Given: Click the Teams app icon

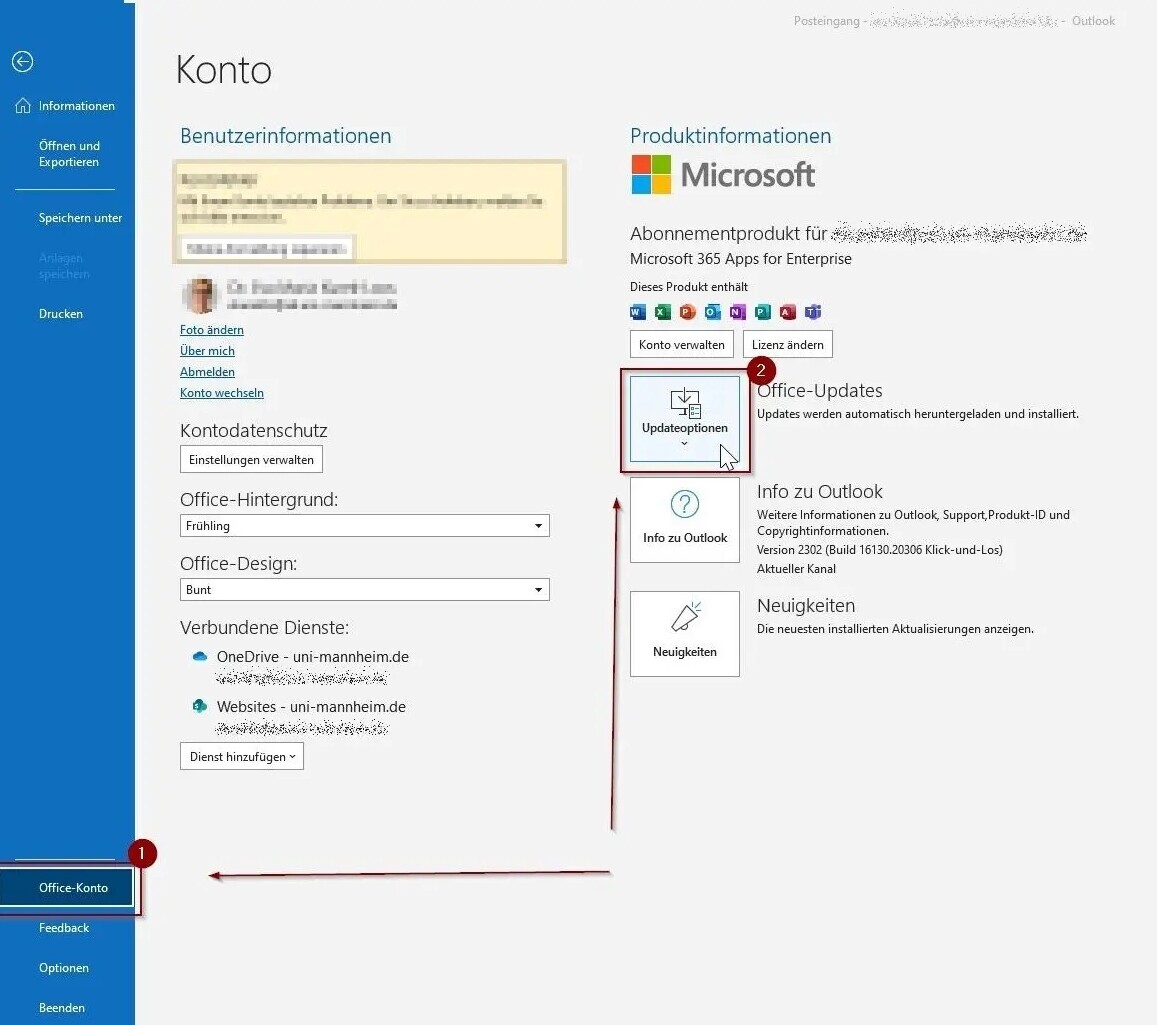Looking at the screenshot, I should point(813,312).
